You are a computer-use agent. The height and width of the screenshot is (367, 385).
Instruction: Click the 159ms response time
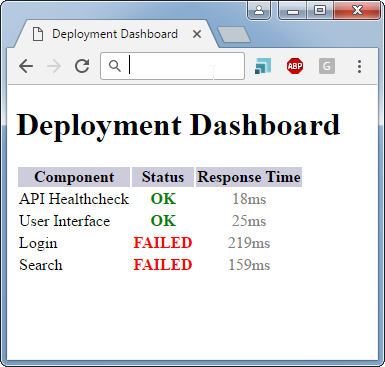[249, 265]
